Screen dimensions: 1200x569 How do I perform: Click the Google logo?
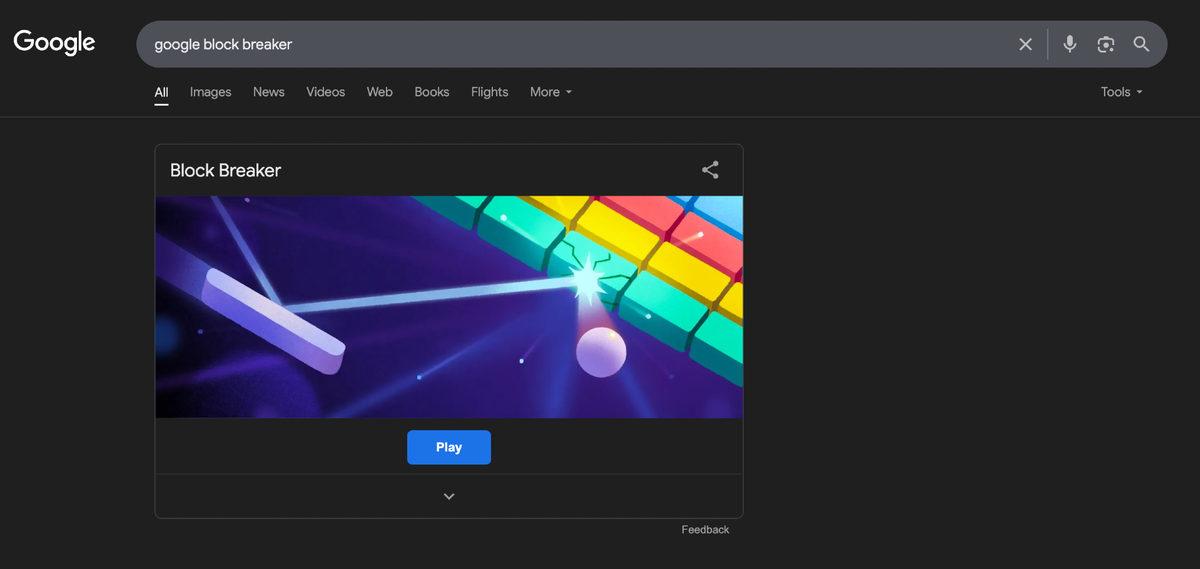click(54, 42)
